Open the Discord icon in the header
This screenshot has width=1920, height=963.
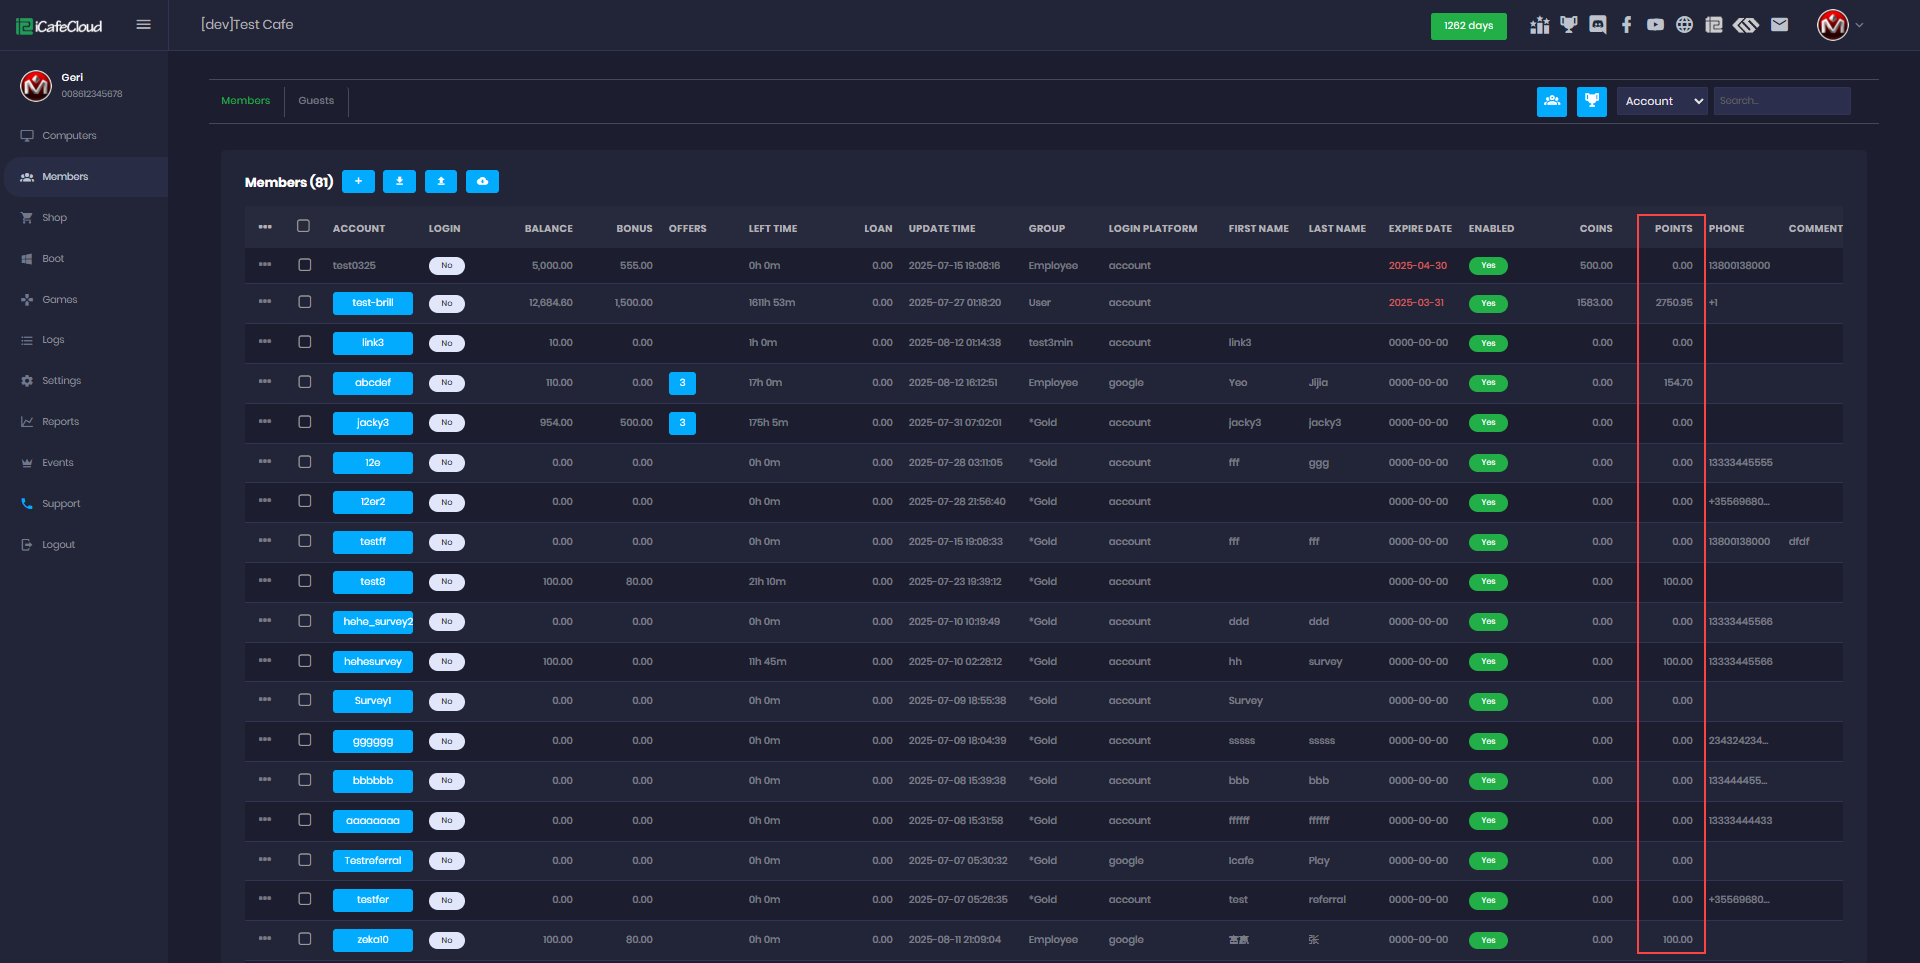pos(1598,25)
